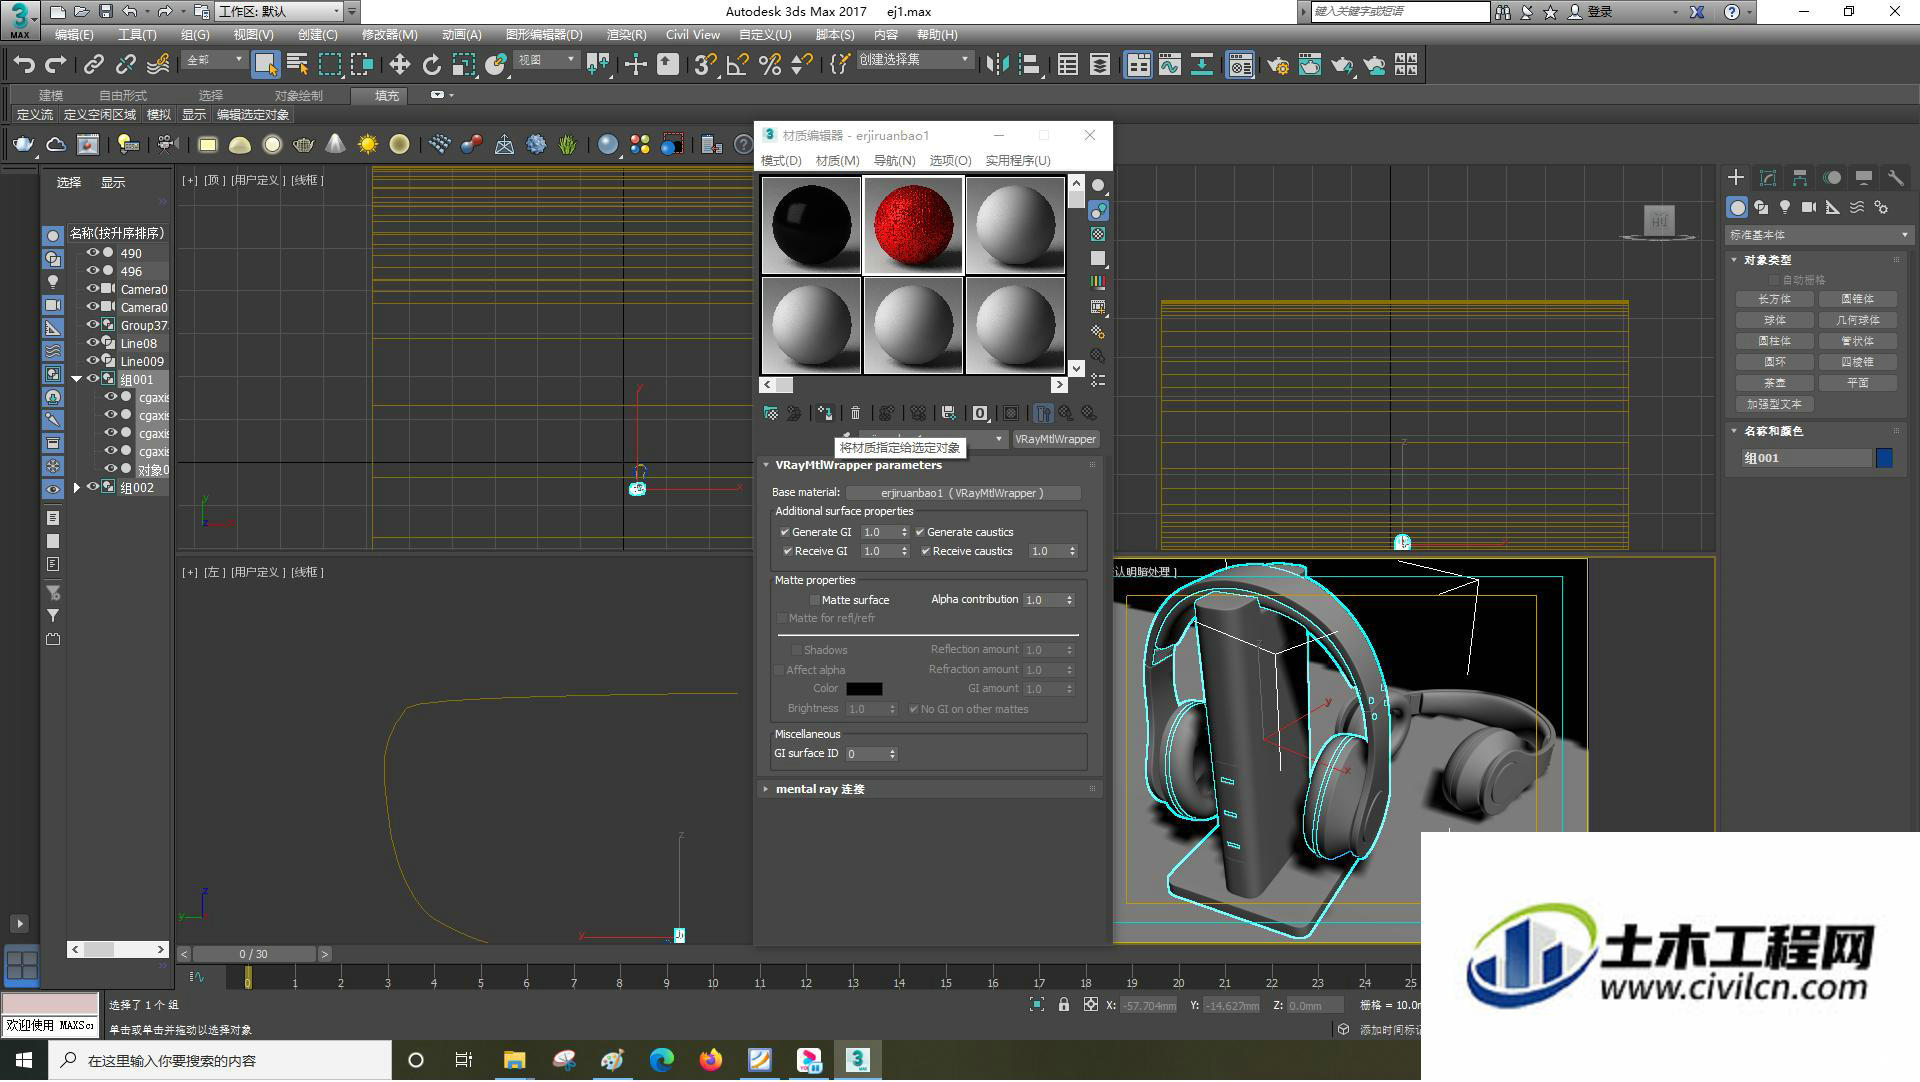The height and width of the screenshot is (1082, 1920).
Task: Open the Utilities wrench panel
Action: [1895, 178]
